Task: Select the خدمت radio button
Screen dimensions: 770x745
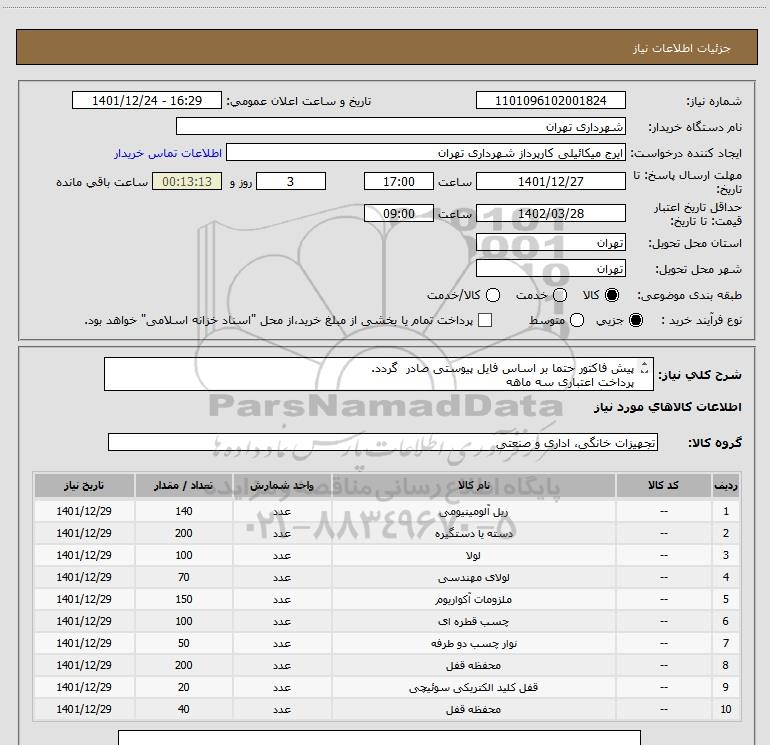Action: click(560, 295)
